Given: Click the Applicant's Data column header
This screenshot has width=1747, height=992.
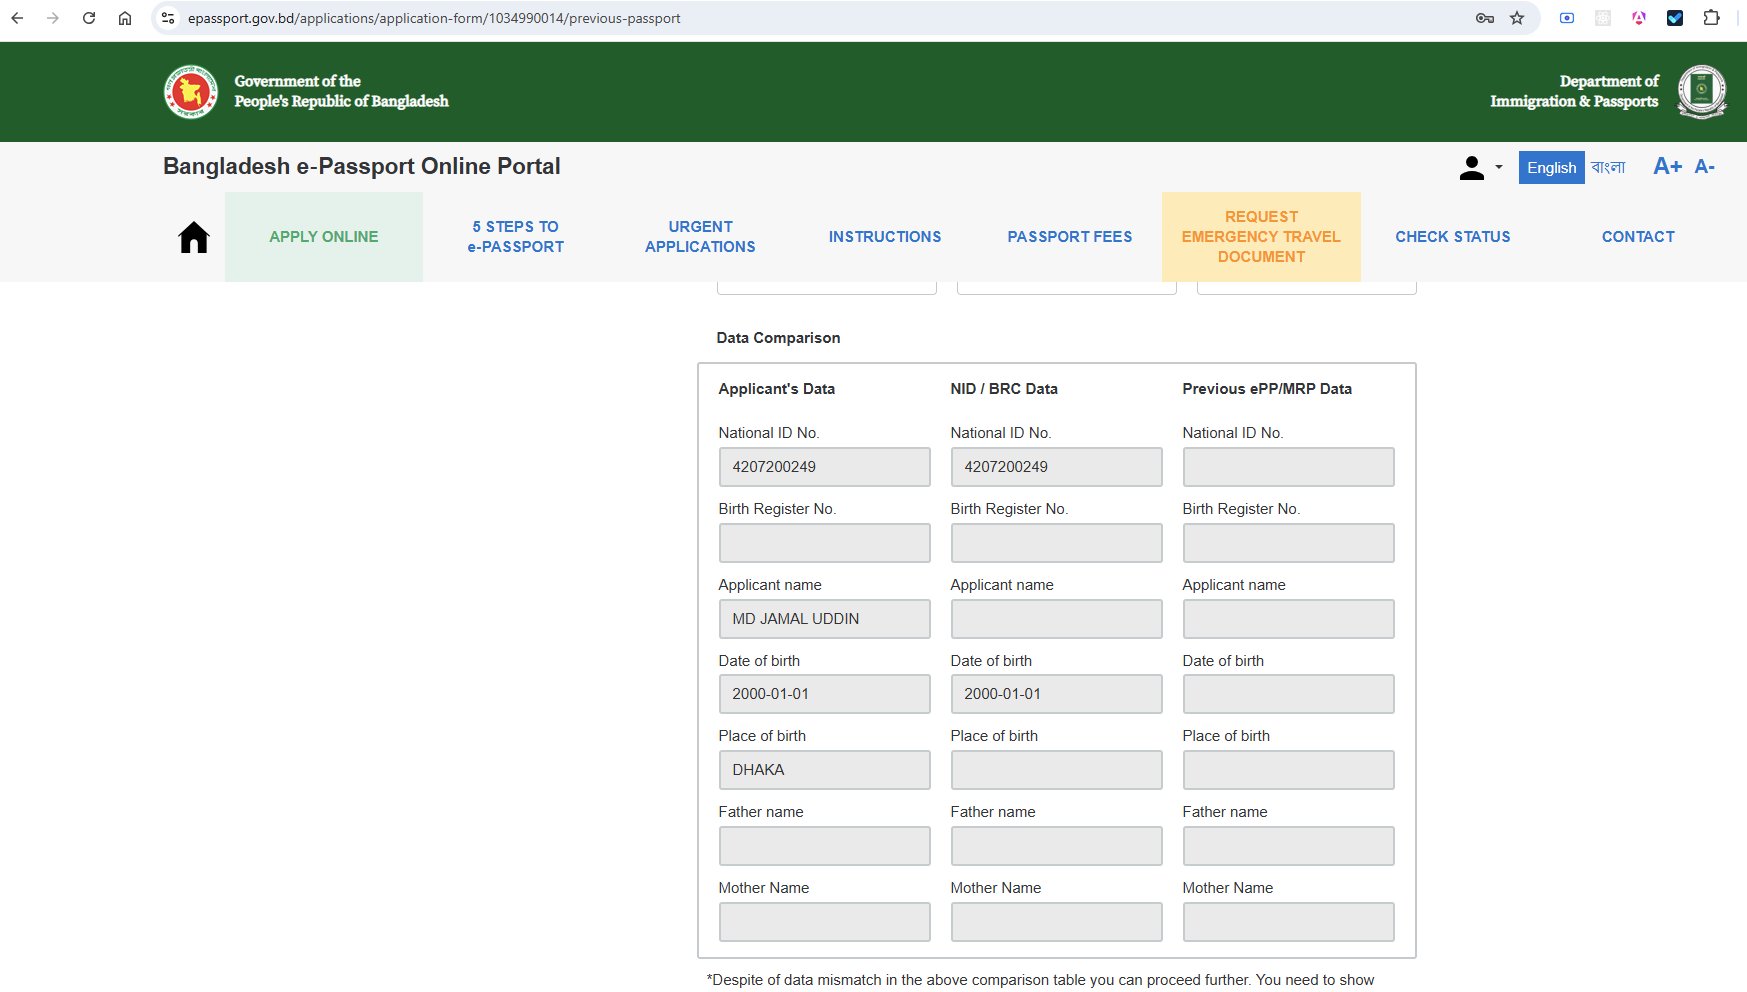Looking at the screenshot, I should coord(776,389).
